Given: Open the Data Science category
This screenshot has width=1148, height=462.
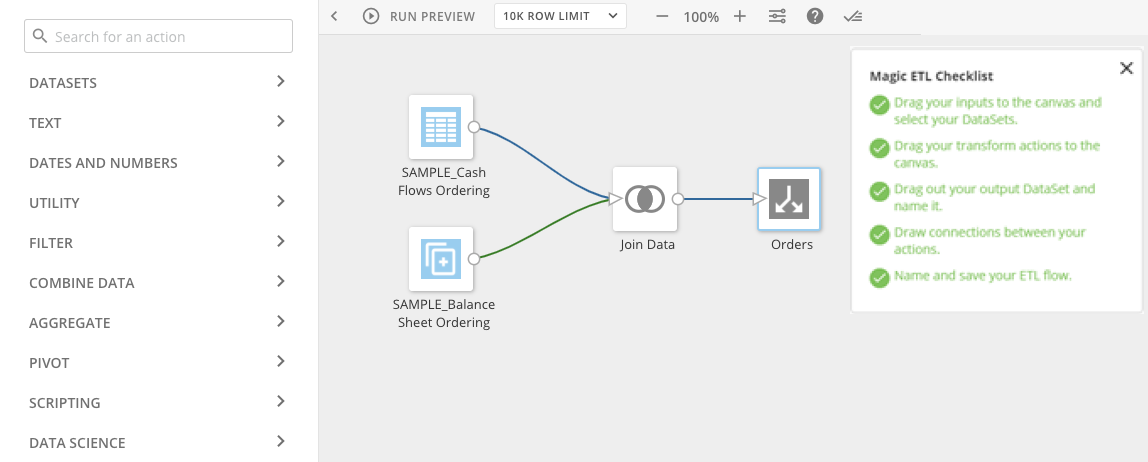Looking at the screenshot, I should (158, 443).
